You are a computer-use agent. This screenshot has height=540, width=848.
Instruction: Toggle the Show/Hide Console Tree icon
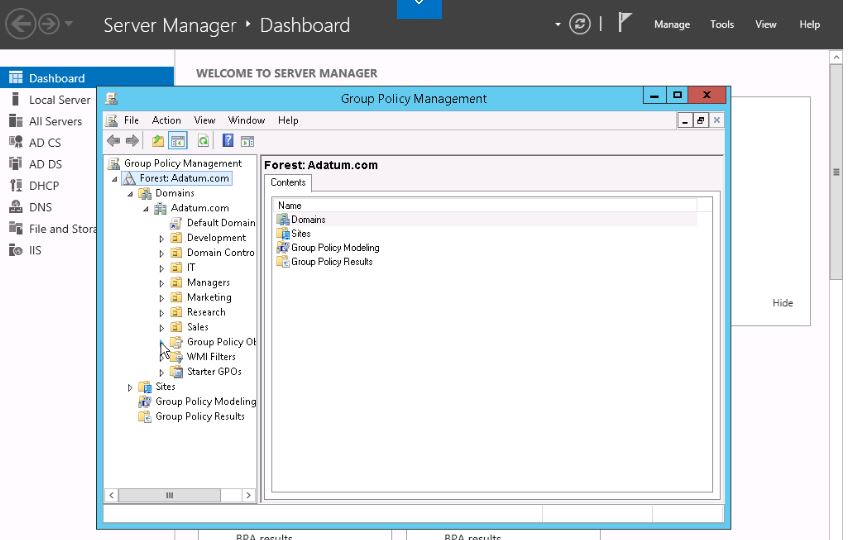point(178,141)
